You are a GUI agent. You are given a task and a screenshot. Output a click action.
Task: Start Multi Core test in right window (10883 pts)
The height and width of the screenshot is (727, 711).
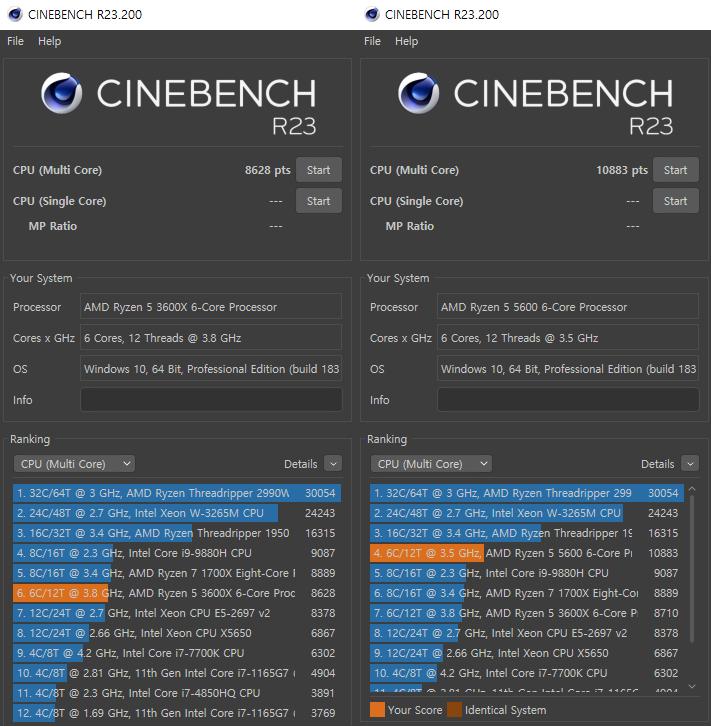[x=676, y=170]
